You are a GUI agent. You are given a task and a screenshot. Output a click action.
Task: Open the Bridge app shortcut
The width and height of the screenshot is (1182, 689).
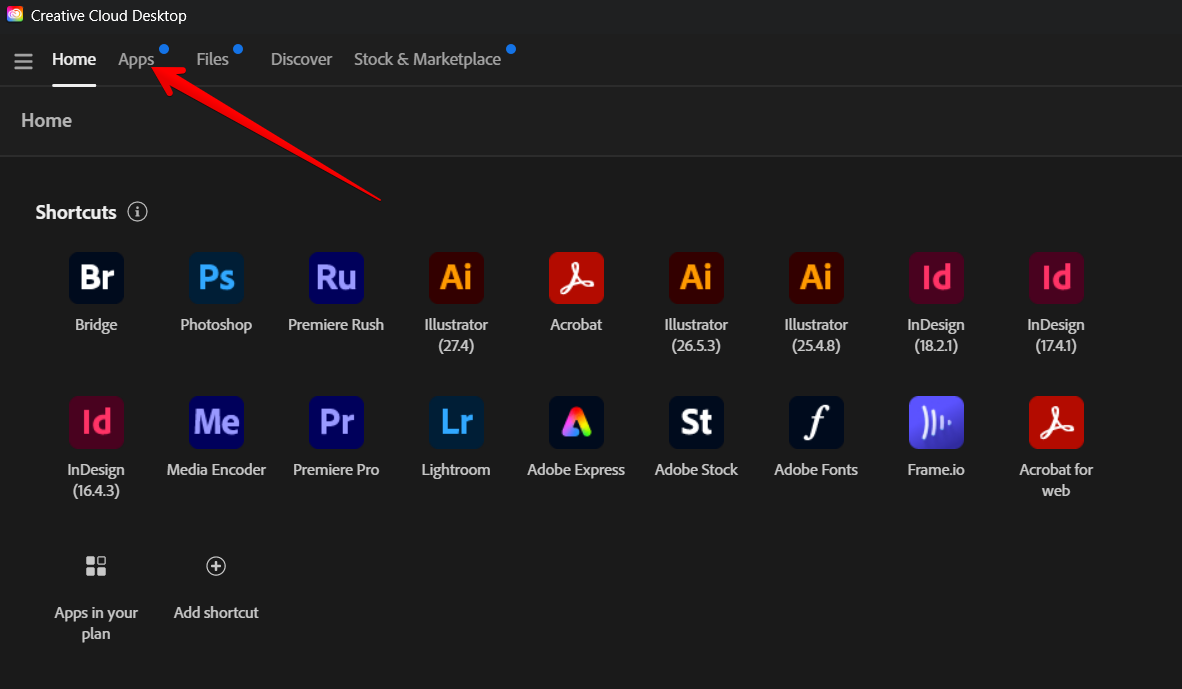click(x=96, y=277)
